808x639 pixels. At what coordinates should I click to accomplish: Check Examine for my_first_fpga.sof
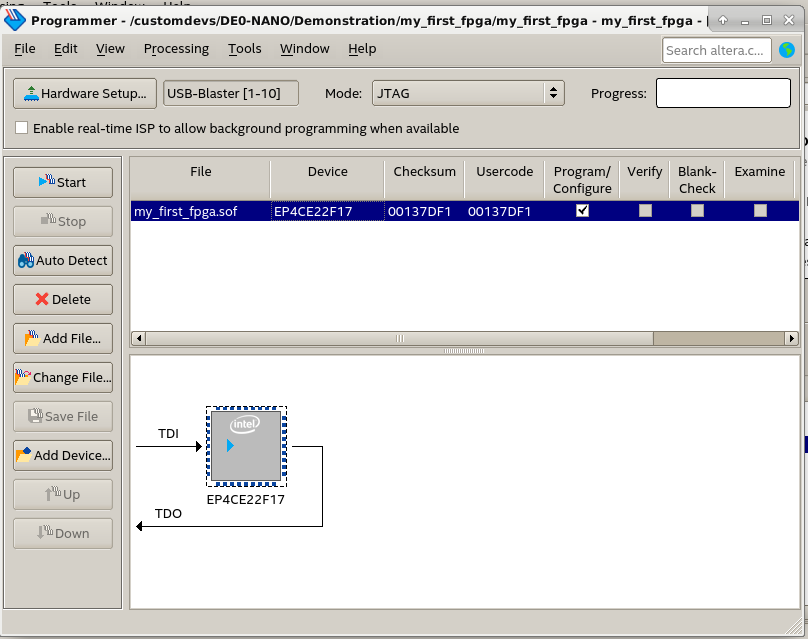[760, 211]
